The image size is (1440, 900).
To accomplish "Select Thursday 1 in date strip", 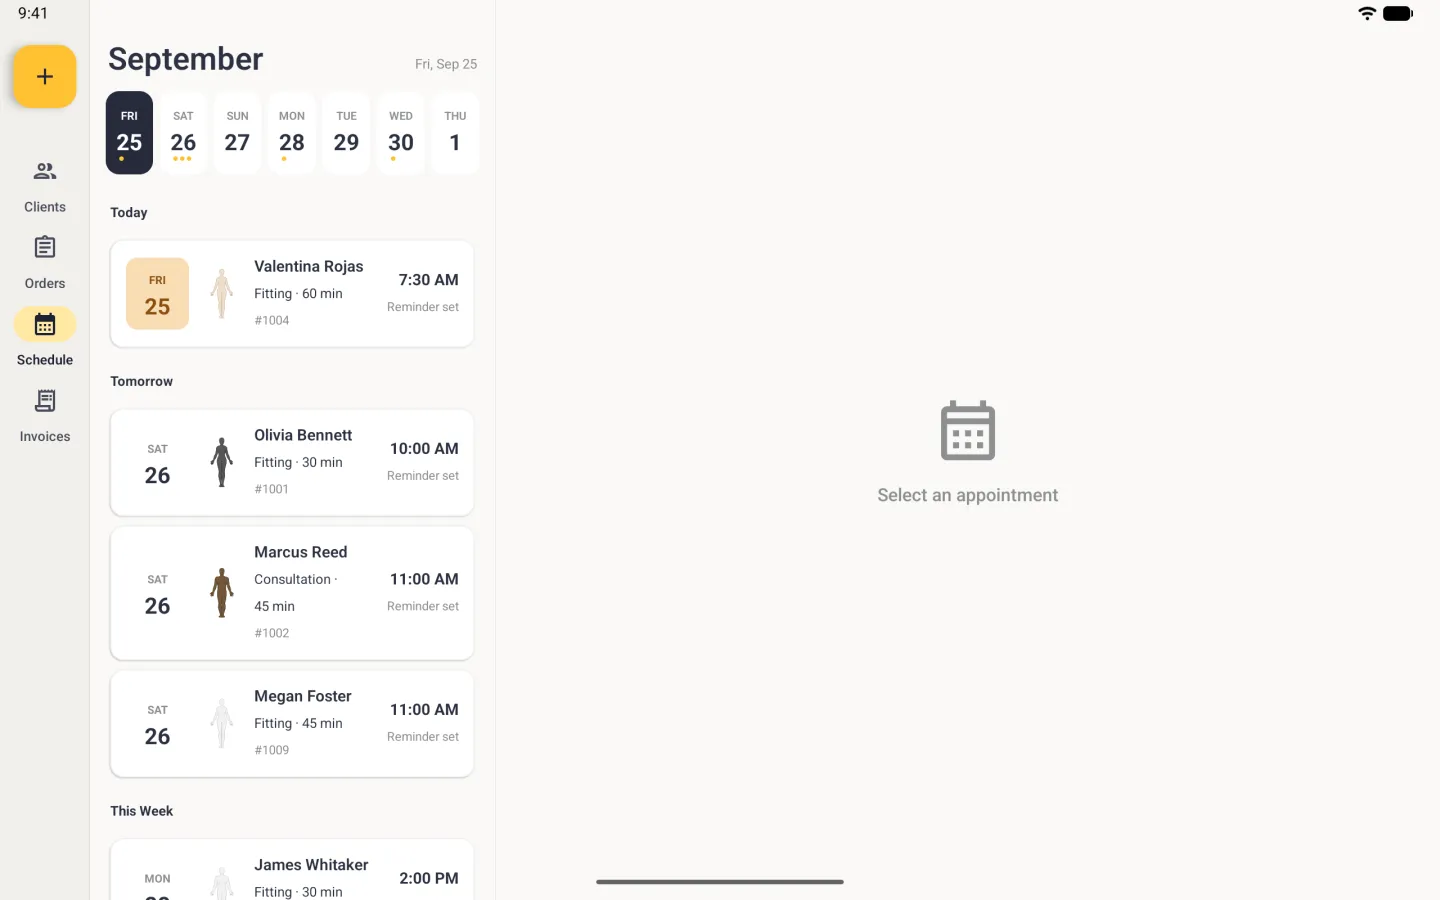I will pyautogui.click(x=455, y=133).
